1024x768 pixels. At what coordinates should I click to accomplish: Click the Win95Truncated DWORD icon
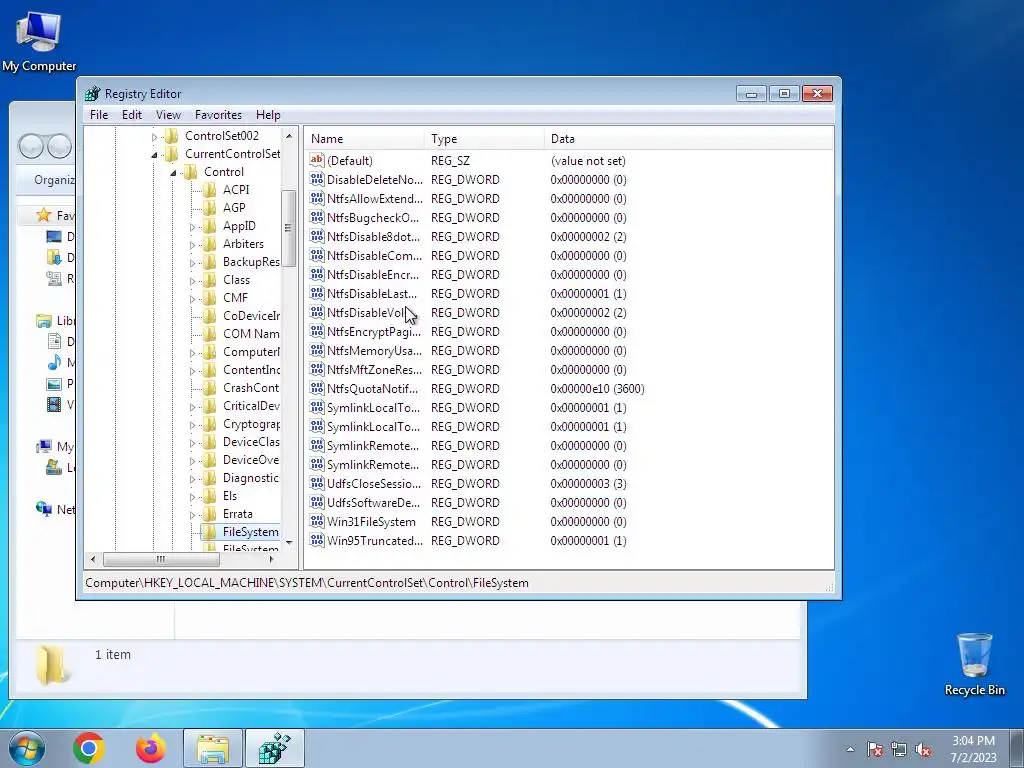coord(317,540)
